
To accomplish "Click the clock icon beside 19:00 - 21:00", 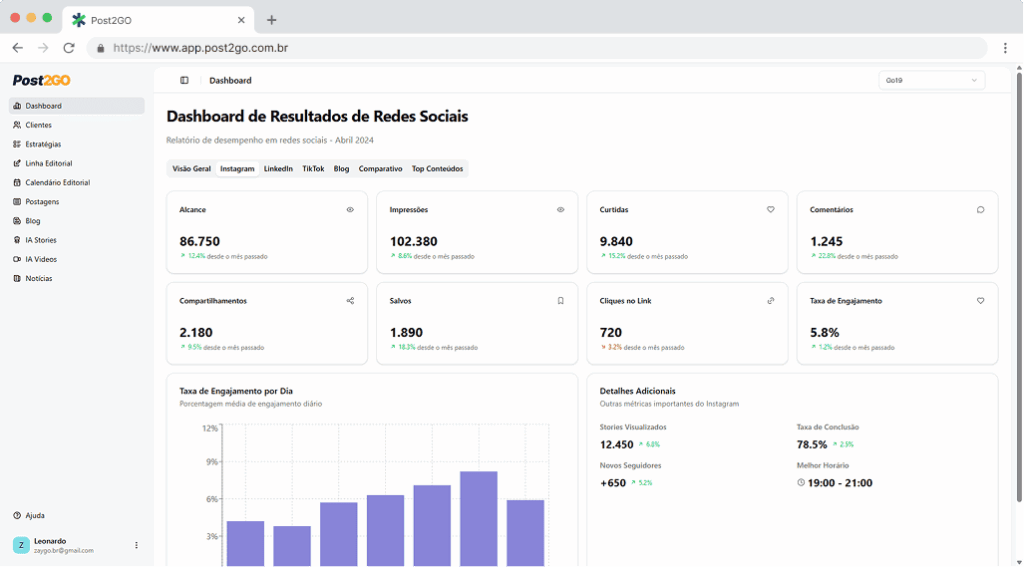I will [x=801, y=483].
